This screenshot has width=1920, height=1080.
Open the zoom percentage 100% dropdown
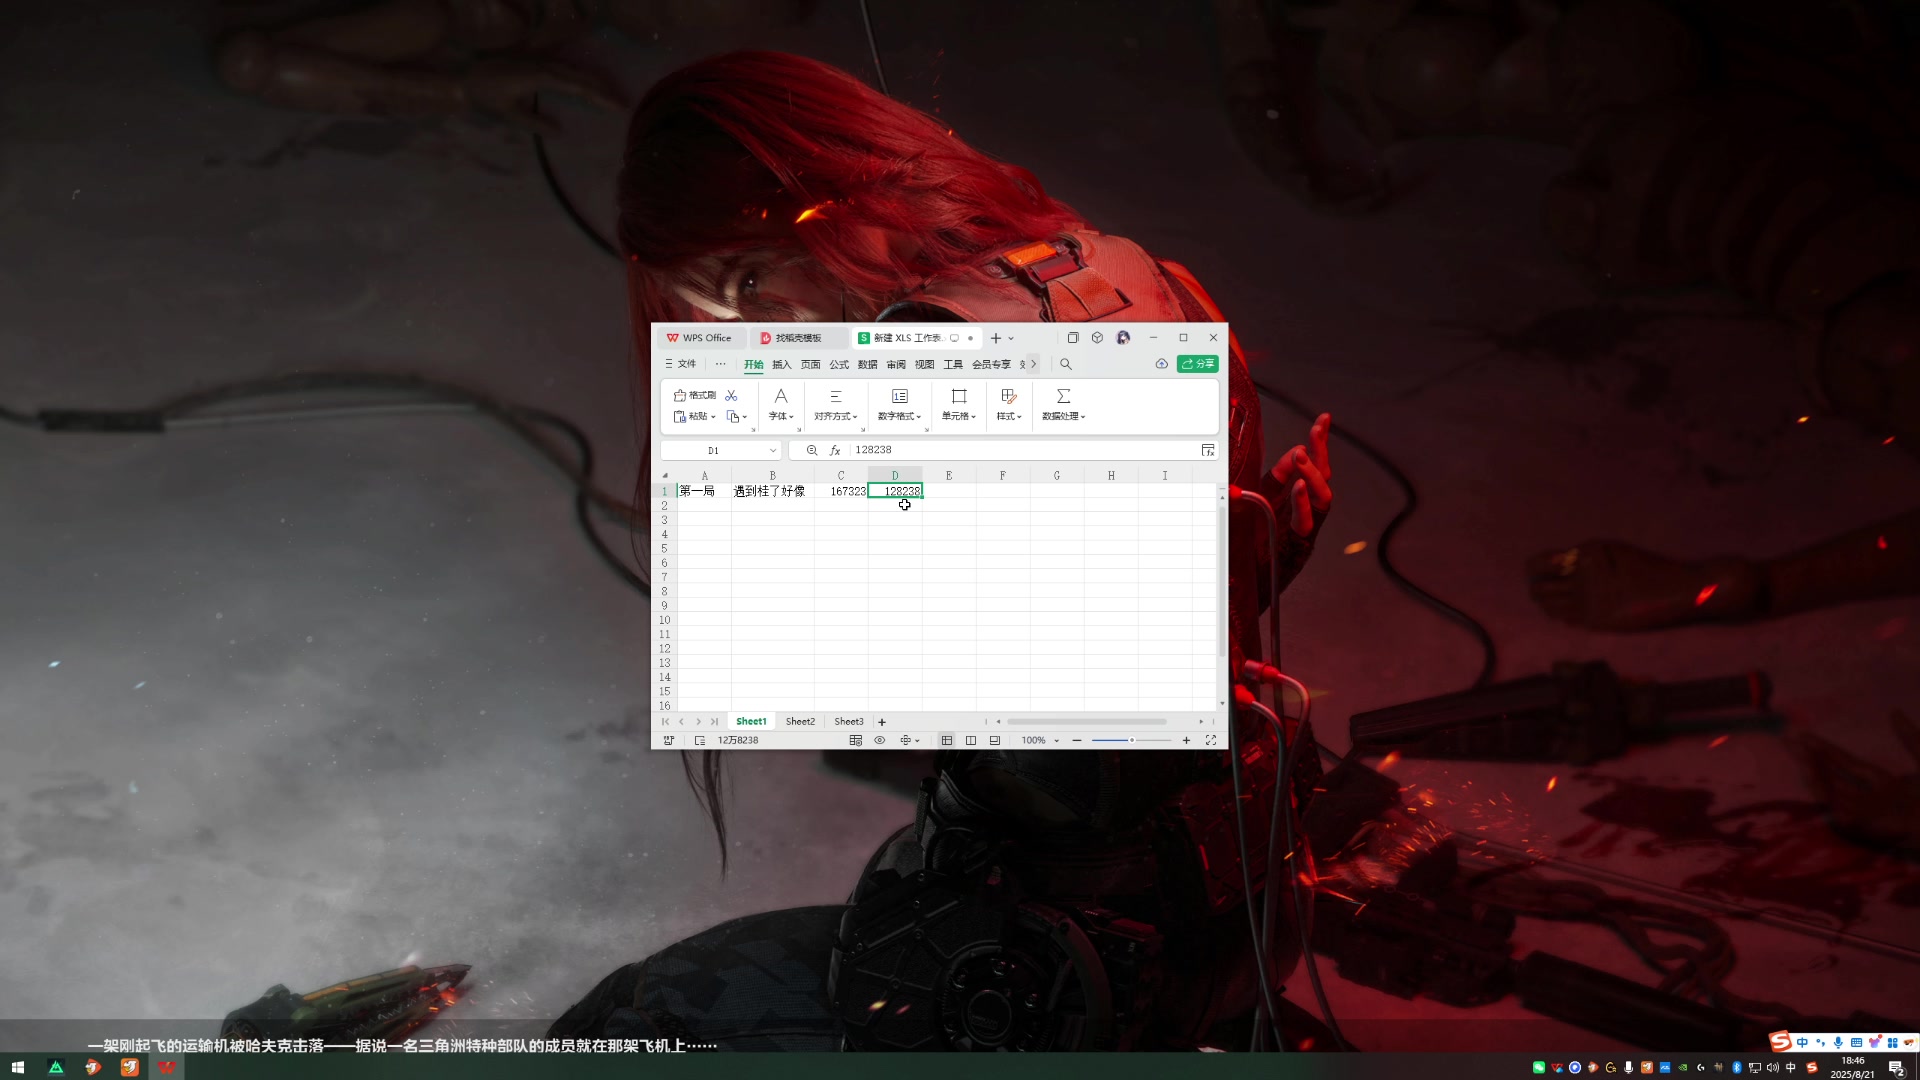(1057, 741)
